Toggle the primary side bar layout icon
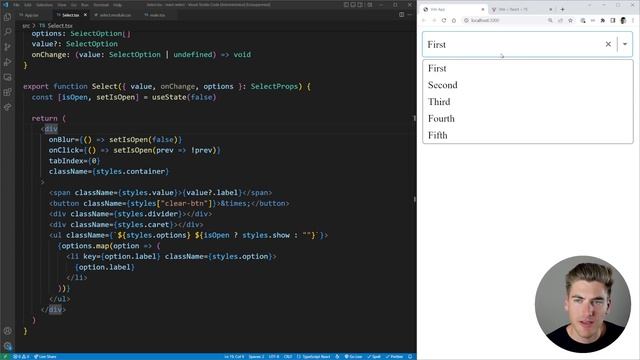Screen dimensions: 640x360 [x=346, y=5]
